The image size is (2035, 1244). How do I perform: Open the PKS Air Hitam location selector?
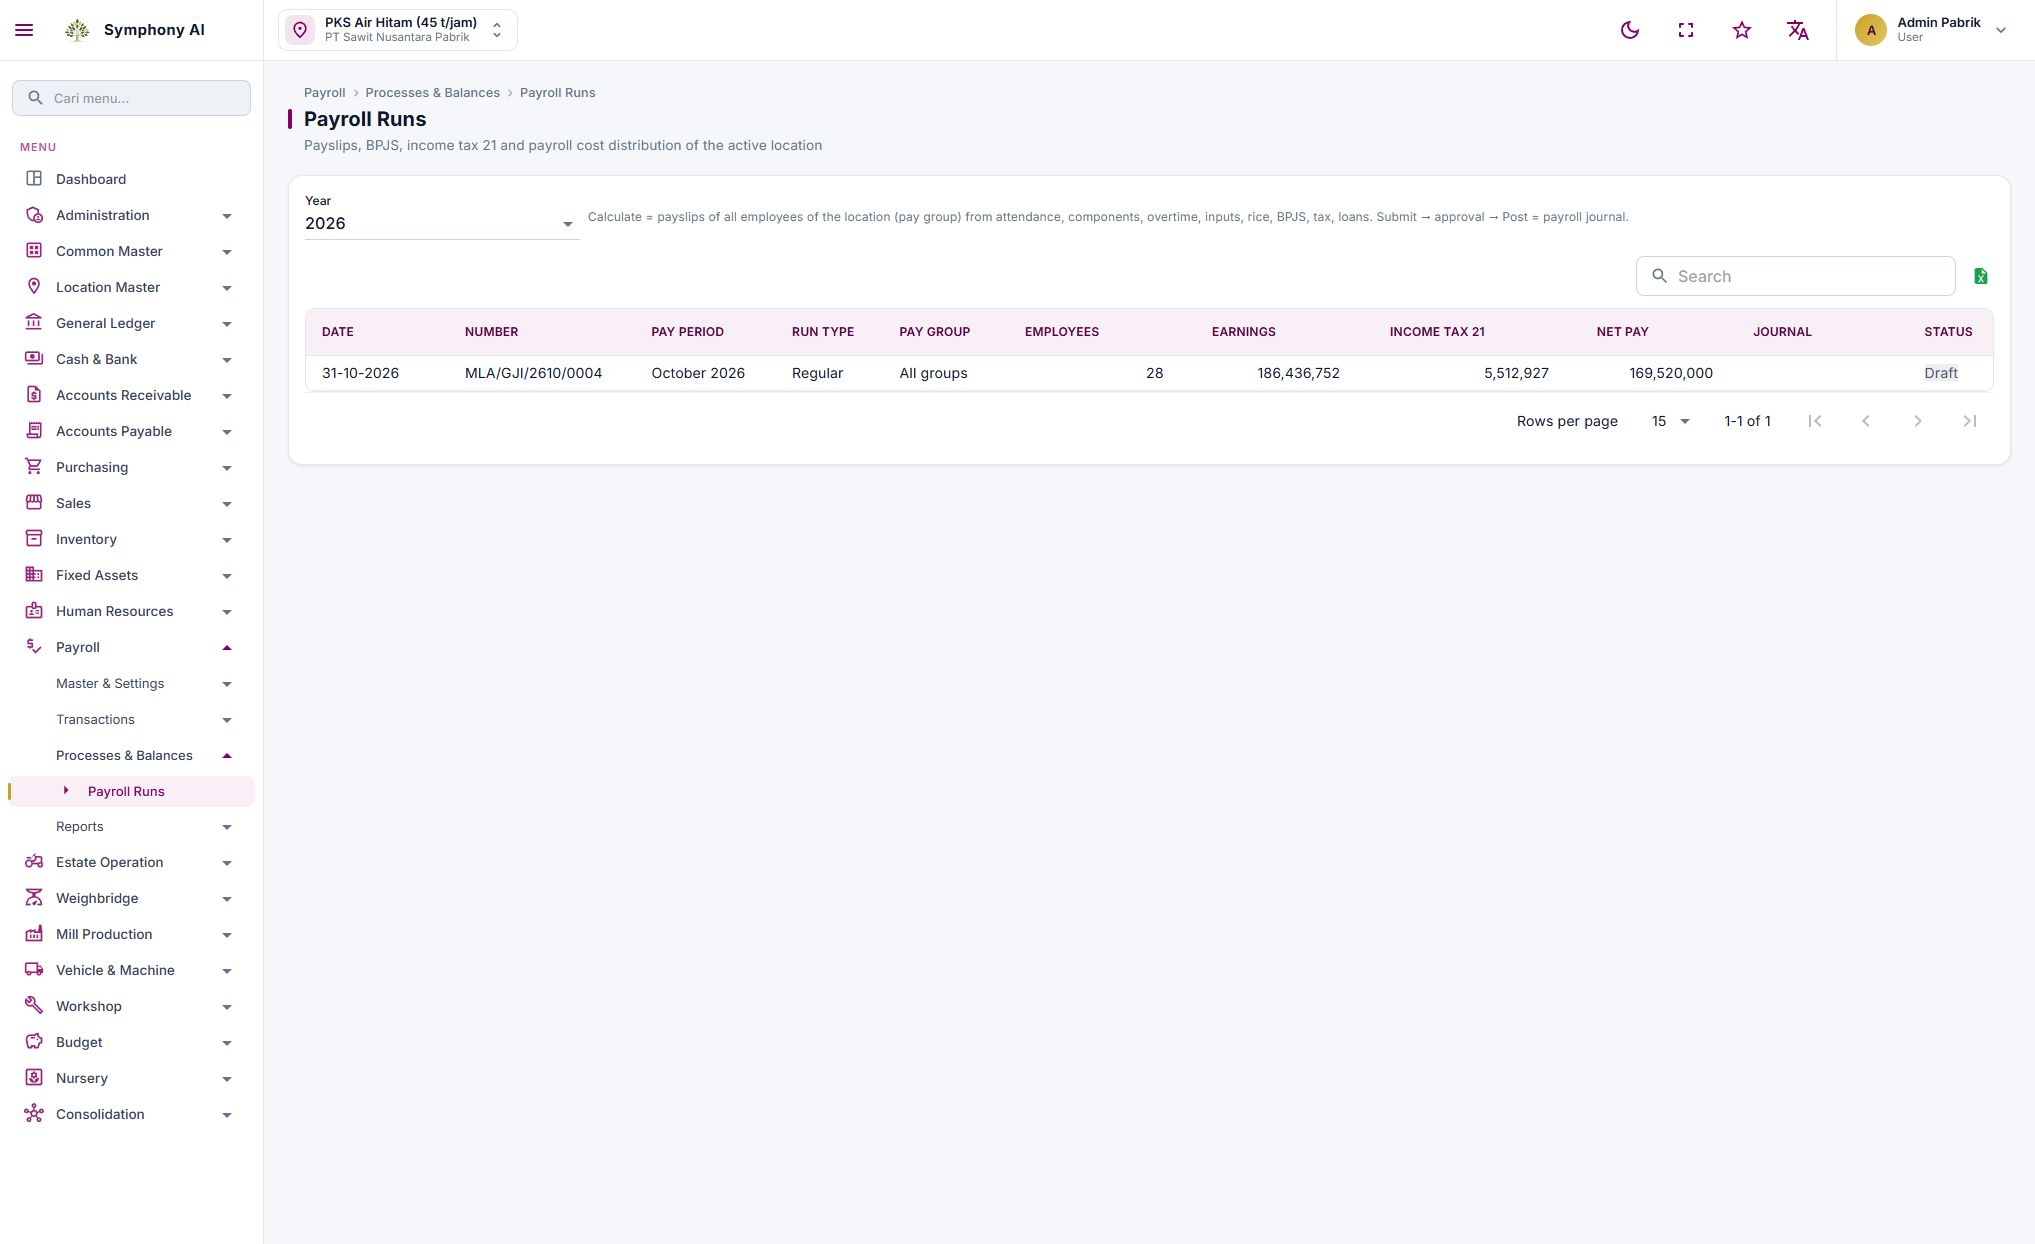tap(398, 30)
